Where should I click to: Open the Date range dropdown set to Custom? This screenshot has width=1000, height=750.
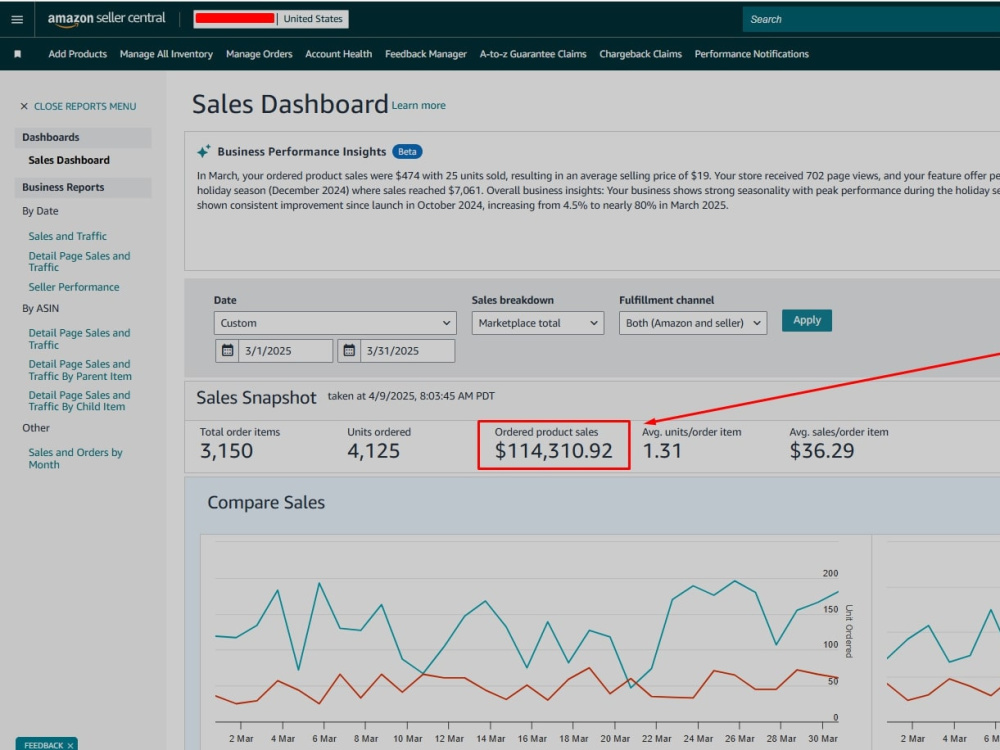(335, 323)
